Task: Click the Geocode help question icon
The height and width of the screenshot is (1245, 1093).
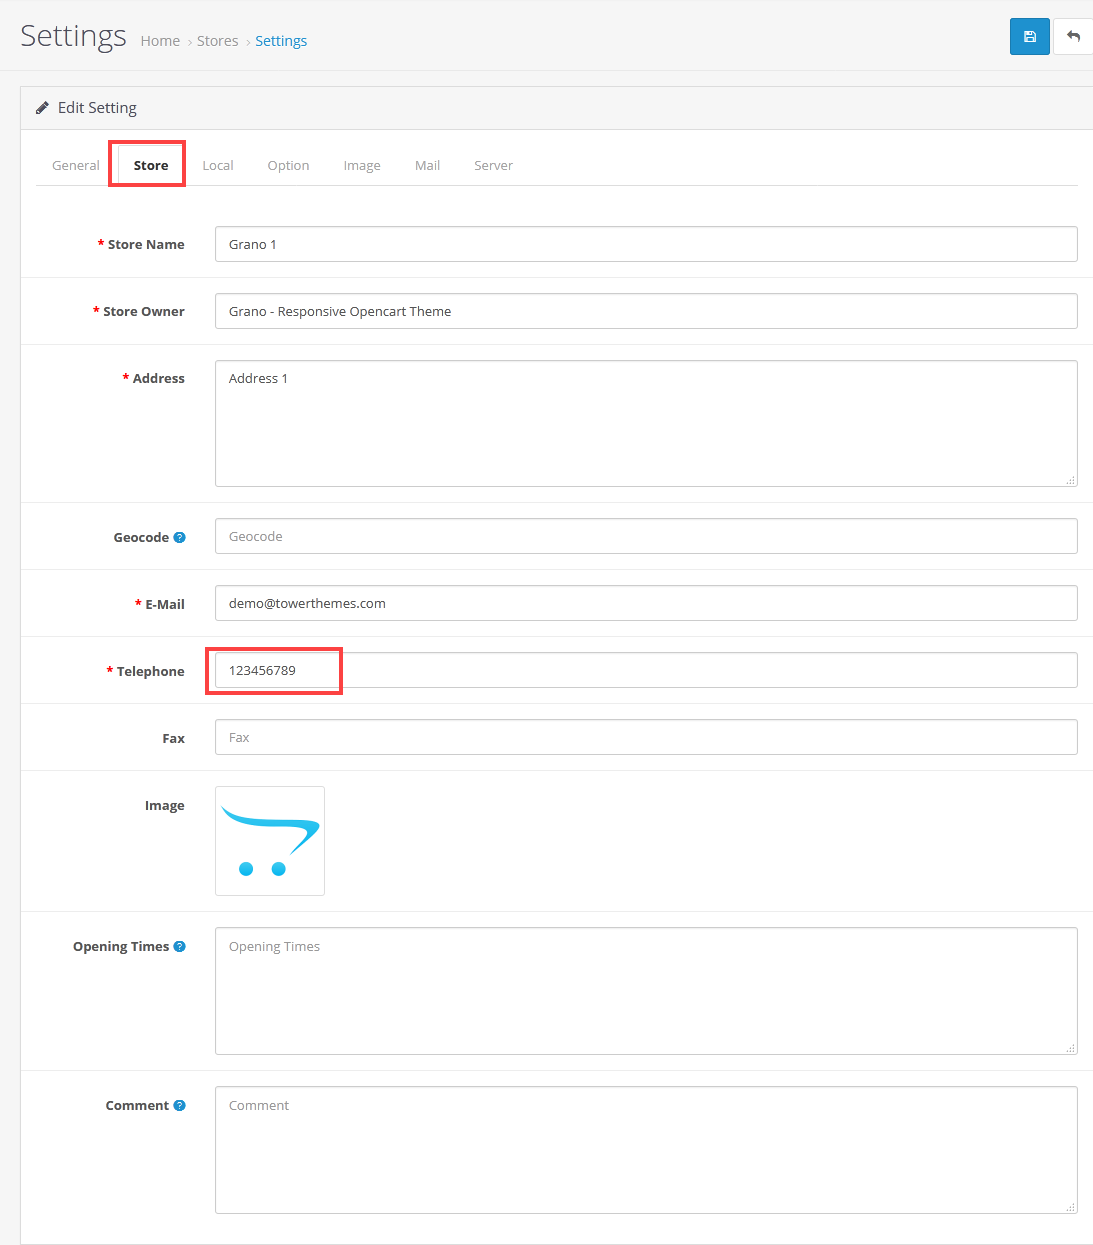Action: [180, 537]
